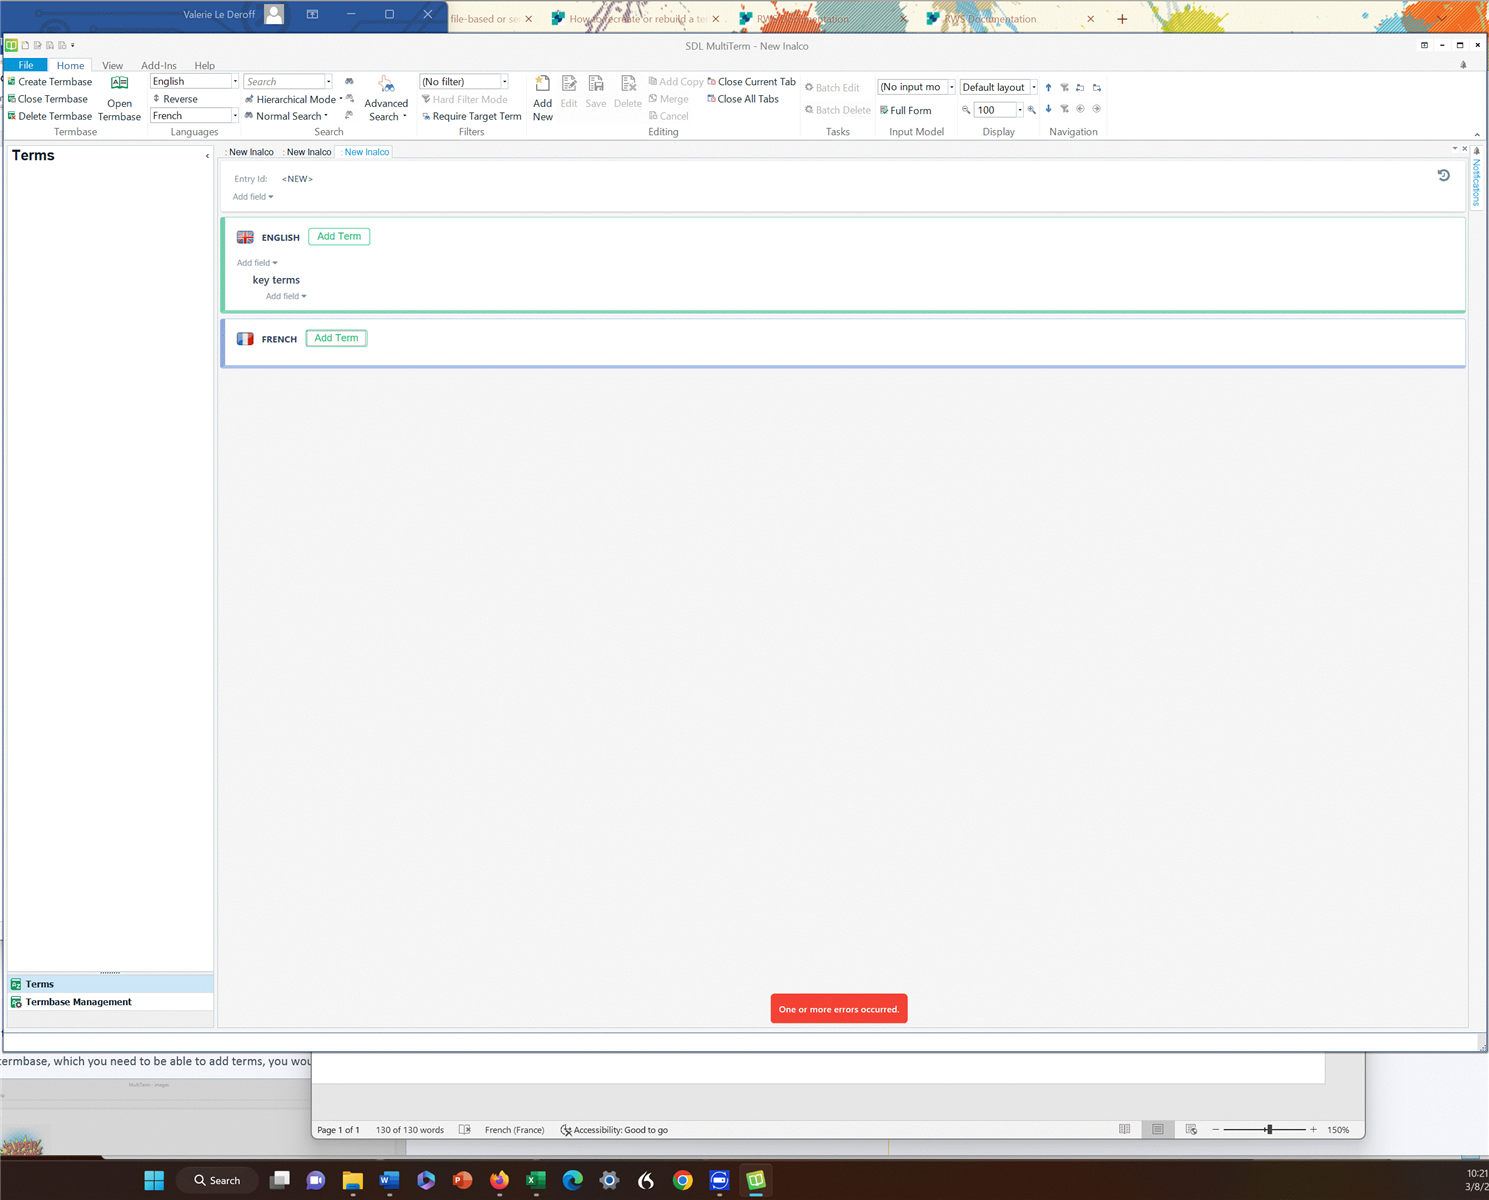Screen dimensions: 1489x1200
Task: Click the Save entry icon
Action: (596, 92)
